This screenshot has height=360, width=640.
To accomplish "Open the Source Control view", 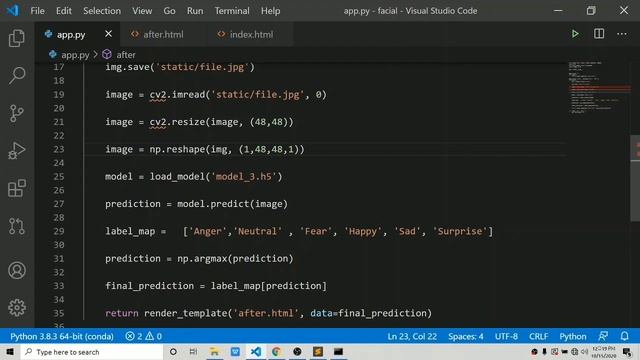I will 17,113.
